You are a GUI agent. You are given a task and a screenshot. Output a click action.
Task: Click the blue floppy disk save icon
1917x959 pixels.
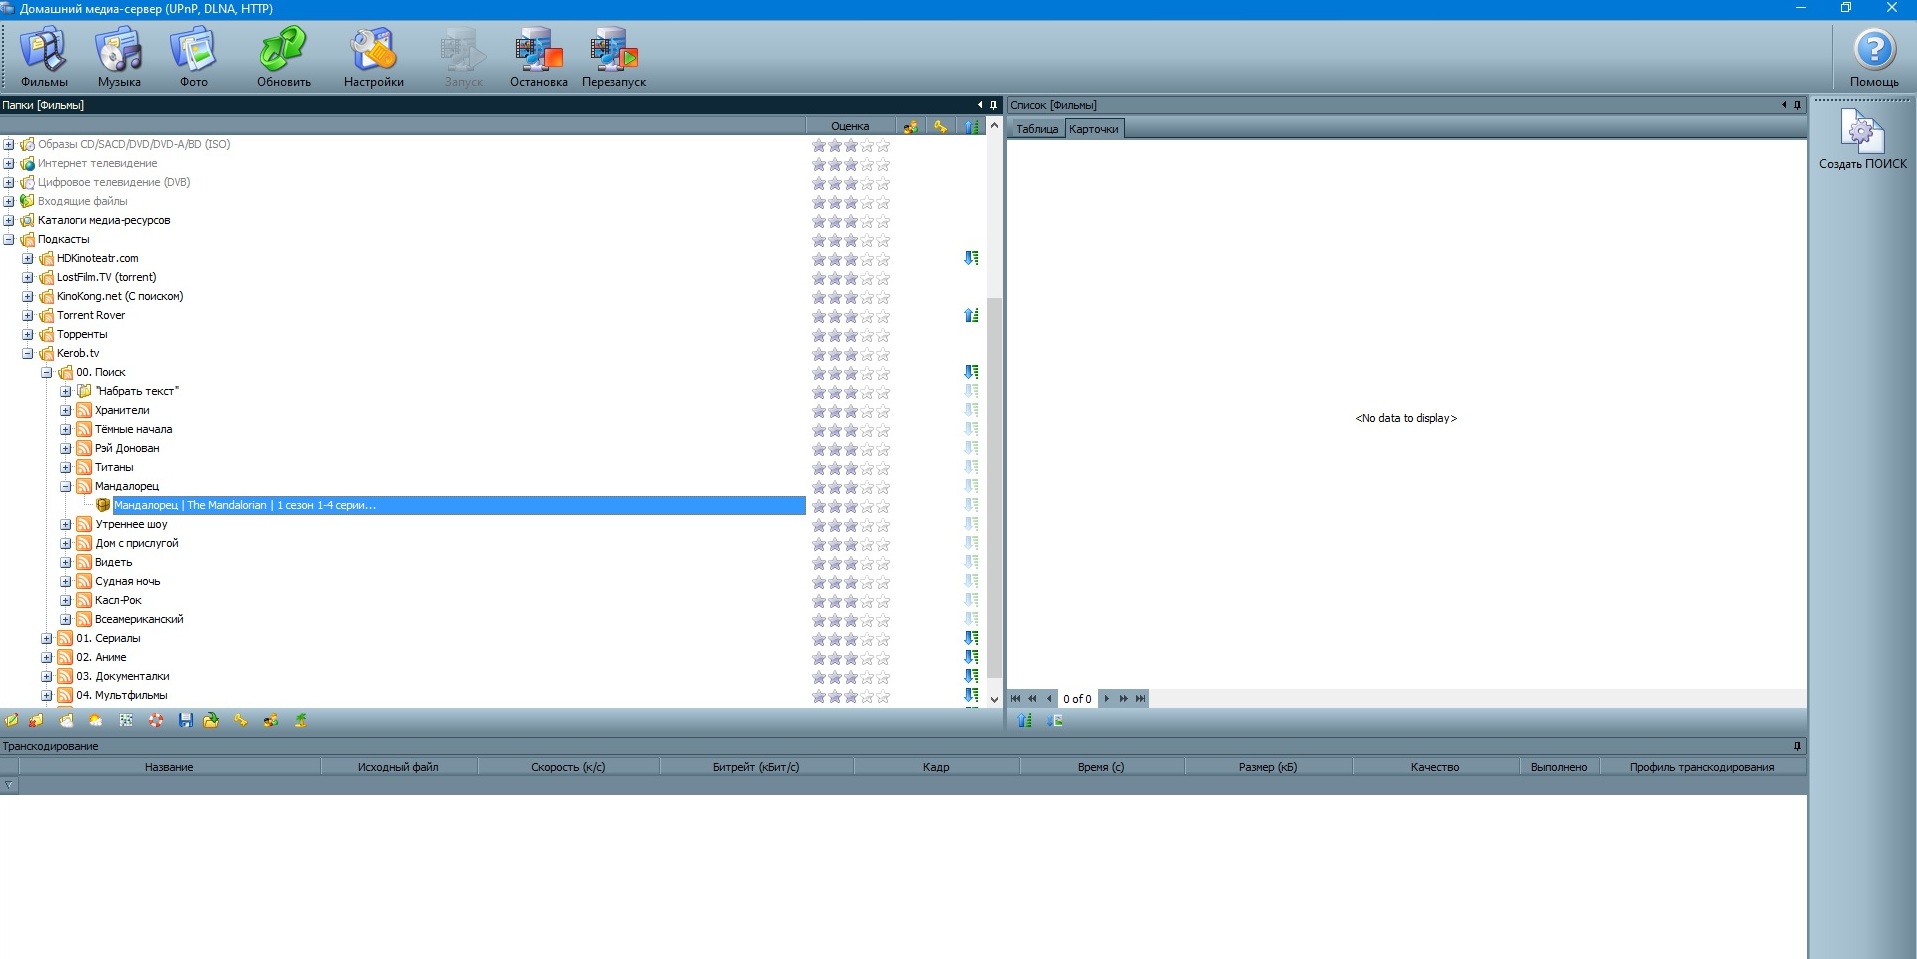point(185,720)
